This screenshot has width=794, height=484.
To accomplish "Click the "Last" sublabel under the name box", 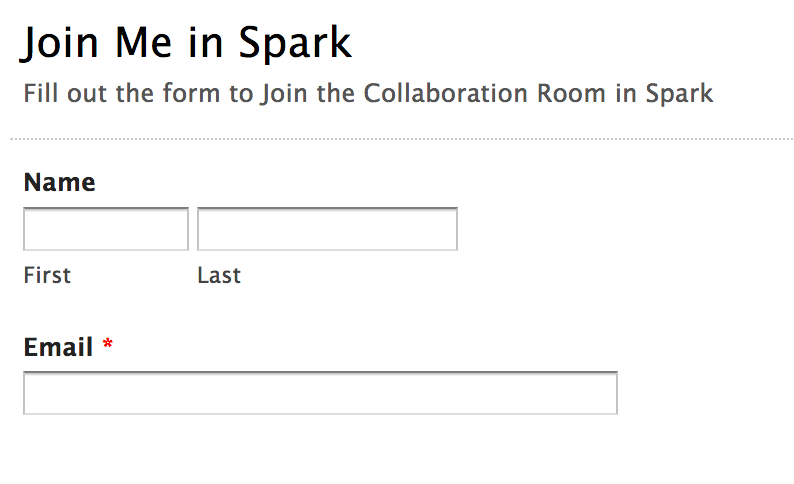I will tap(219, 275).
